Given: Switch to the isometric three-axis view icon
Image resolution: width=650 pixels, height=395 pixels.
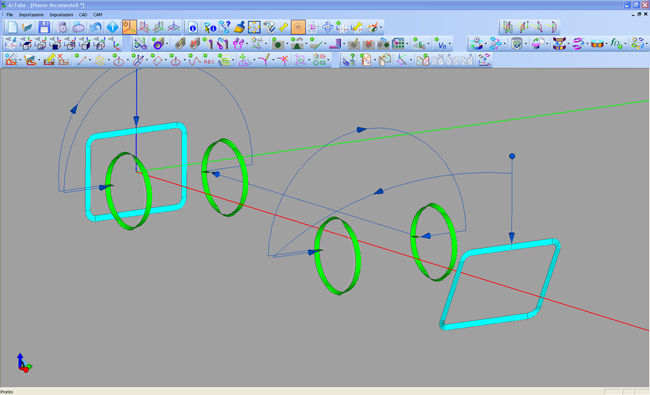Looking at the screenshot, I should point(174,27).
